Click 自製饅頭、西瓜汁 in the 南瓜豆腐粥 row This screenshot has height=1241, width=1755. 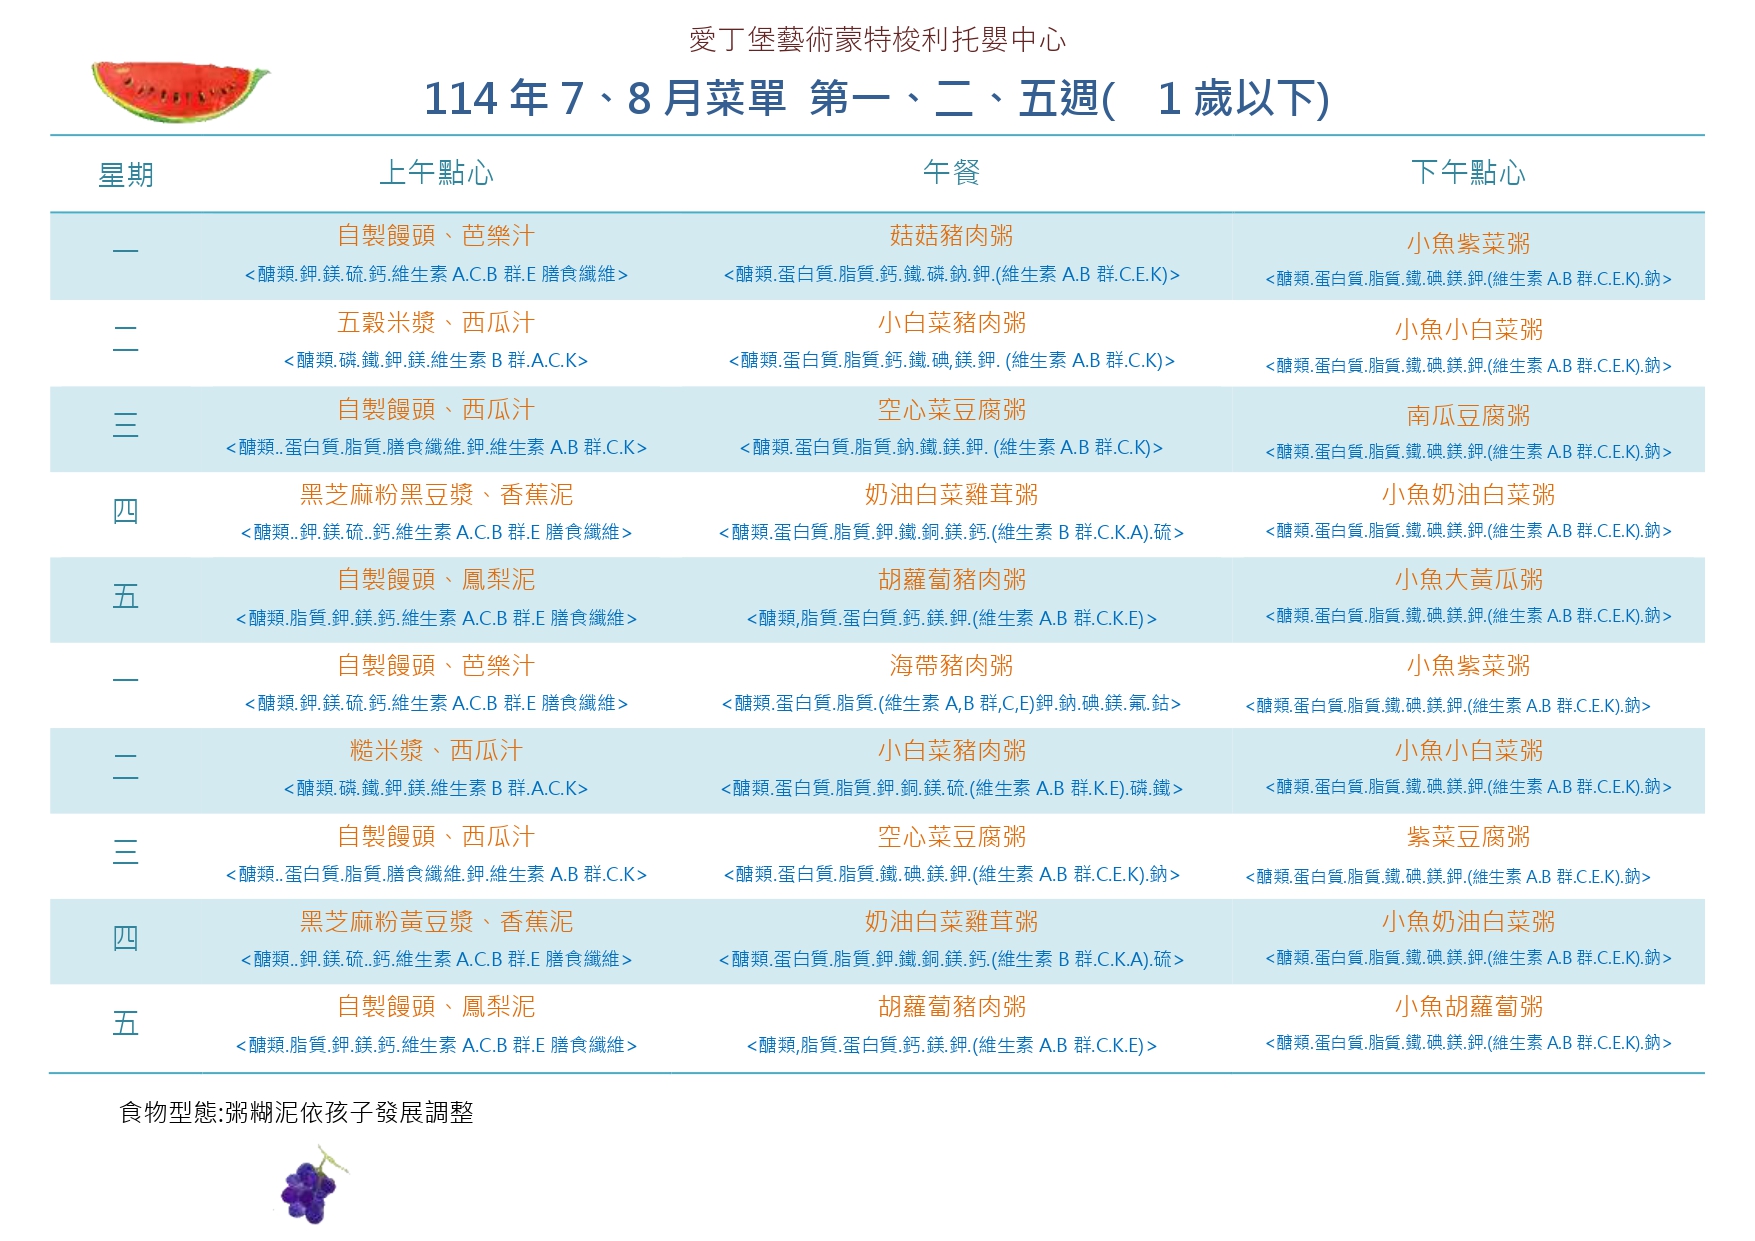point(436,410)
